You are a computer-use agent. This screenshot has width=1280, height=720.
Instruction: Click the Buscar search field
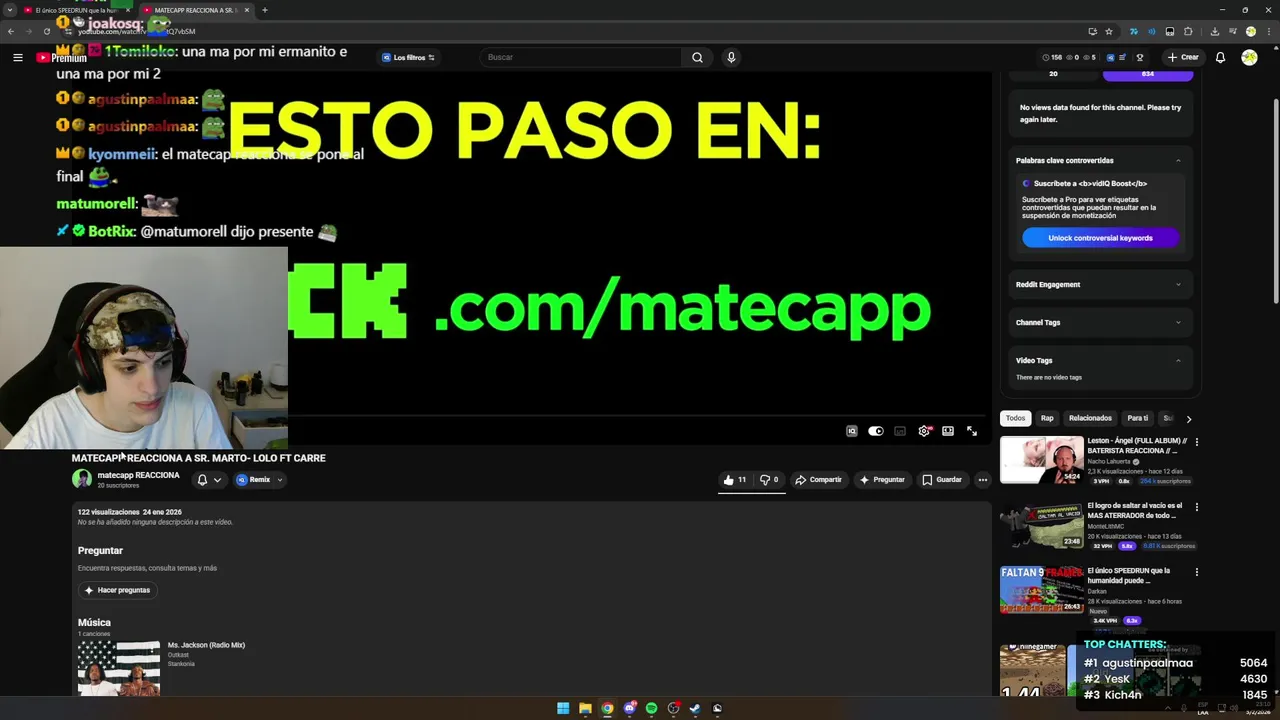pos(582,57)
